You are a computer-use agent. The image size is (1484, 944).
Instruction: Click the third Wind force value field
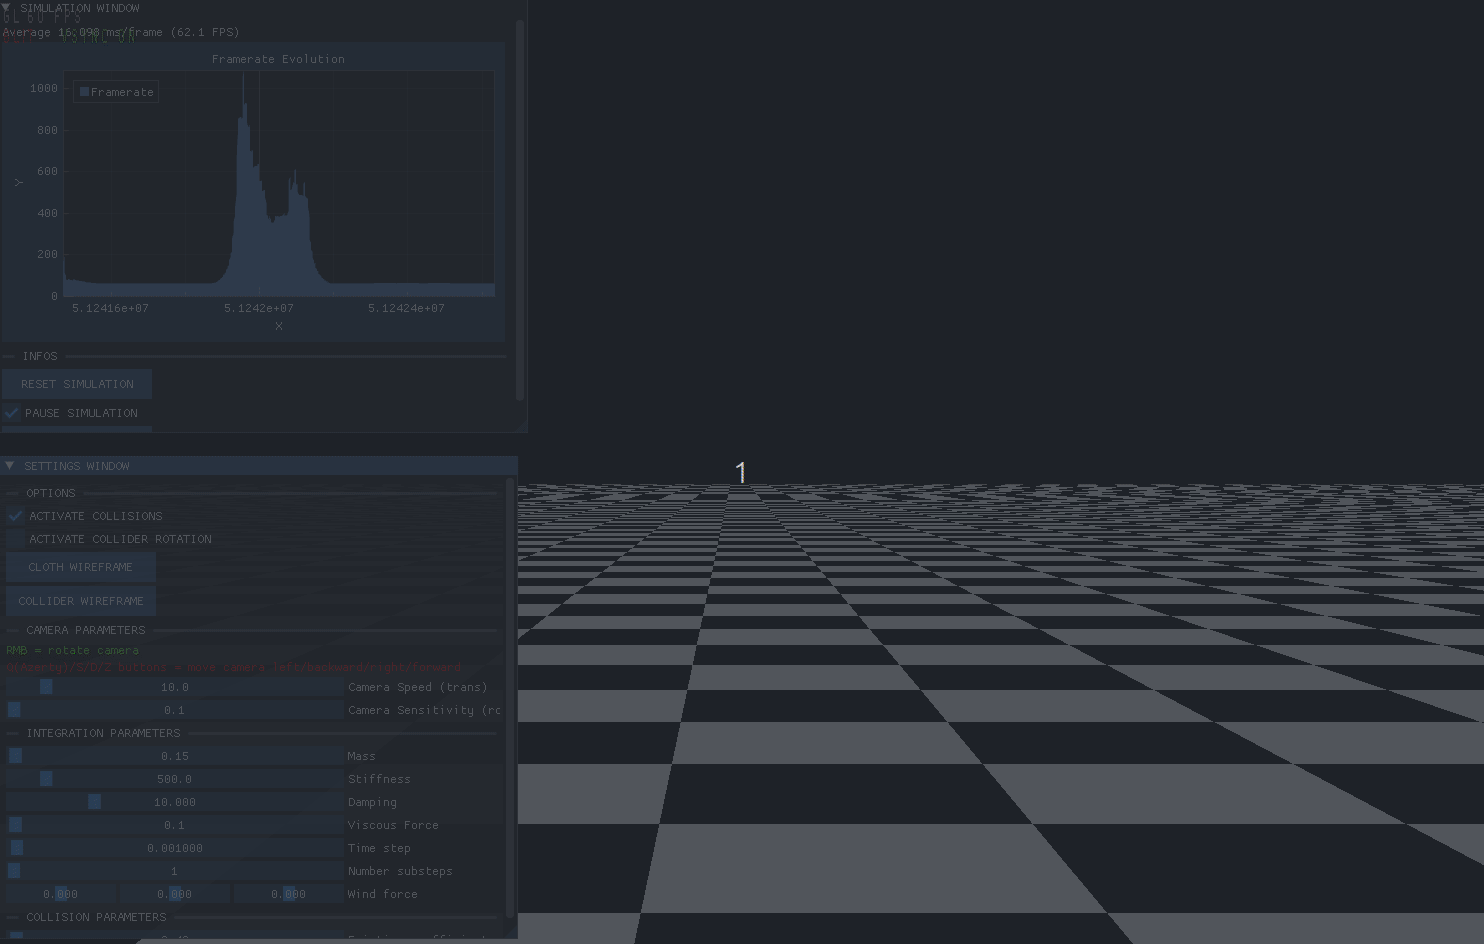pos(289,894)
